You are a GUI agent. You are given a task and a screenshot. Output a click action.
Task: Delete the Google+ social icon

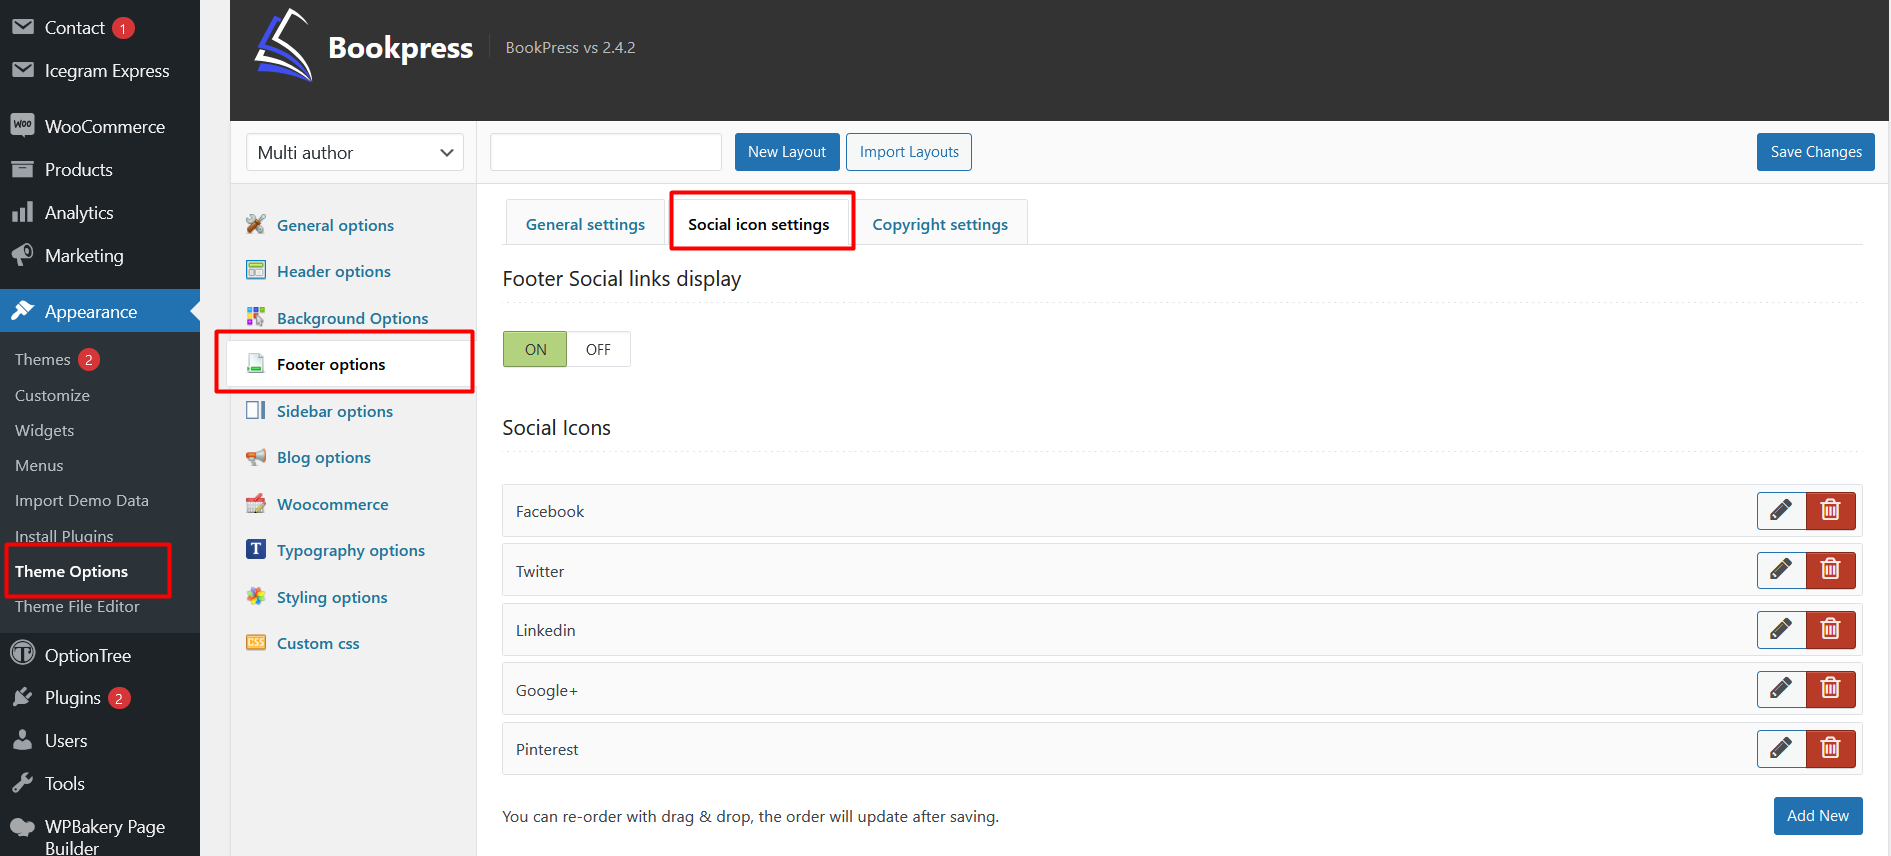click(1831, 689)
